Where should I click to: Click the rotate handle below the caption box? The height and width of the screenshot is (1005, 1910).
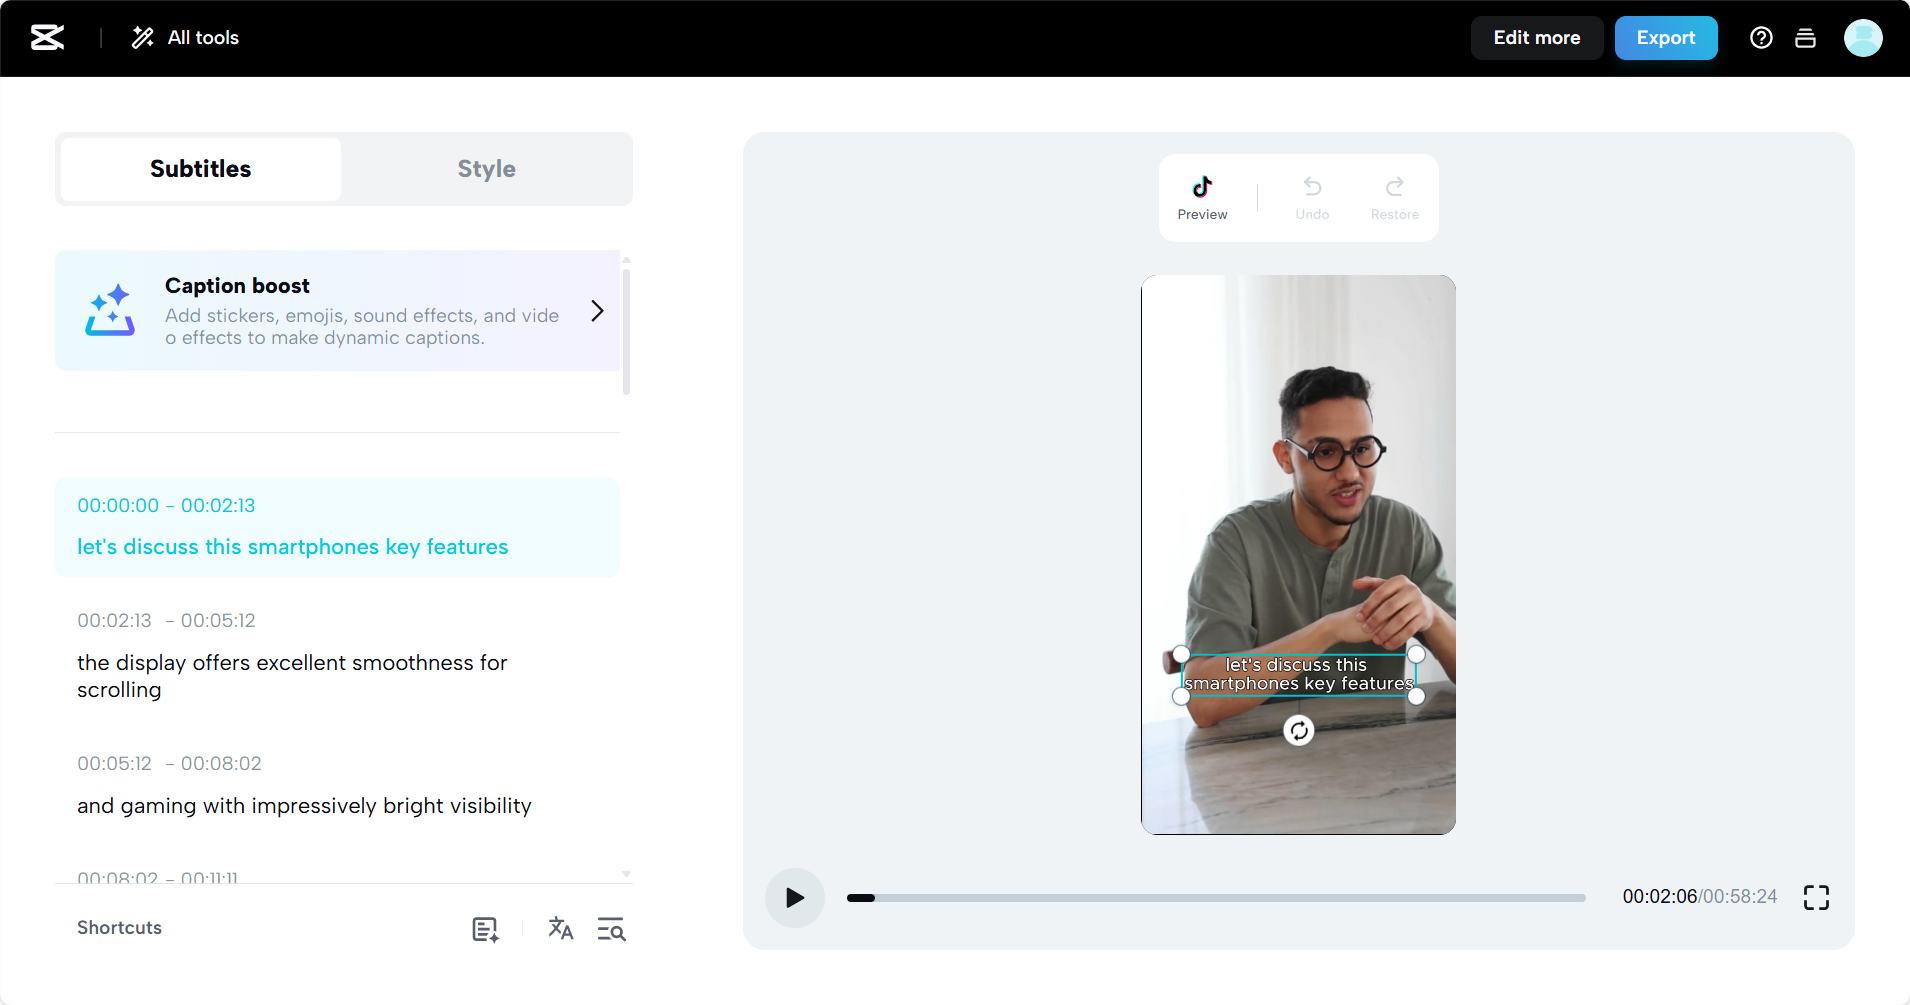click(1298, 730)
